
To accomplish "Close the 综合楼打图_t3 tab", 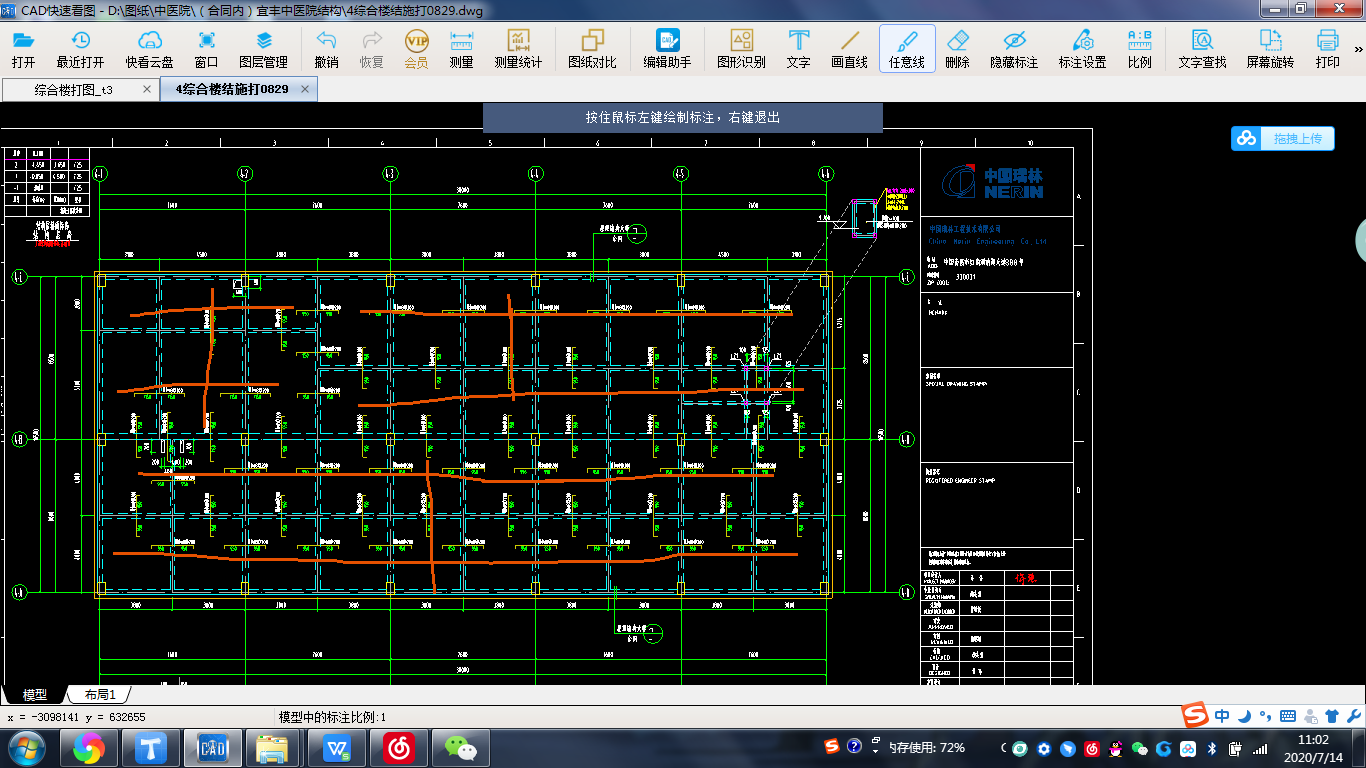I will click(x=147, y=89).
